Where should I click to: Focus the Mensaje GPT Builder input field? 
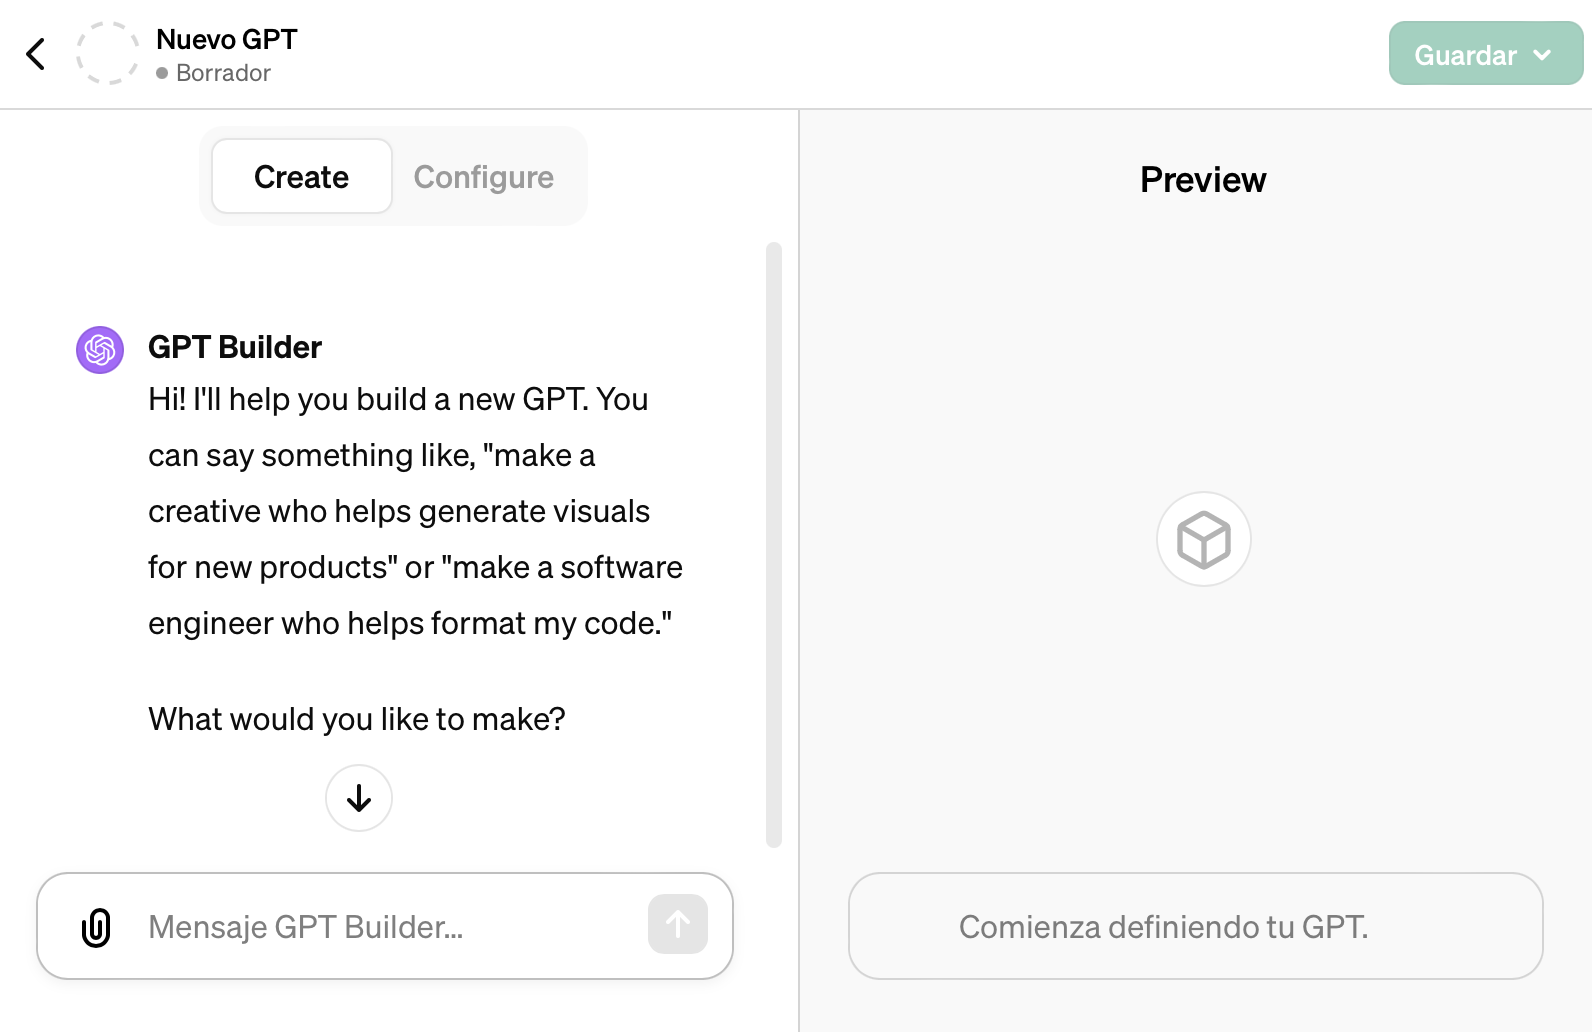click(390, 927)
